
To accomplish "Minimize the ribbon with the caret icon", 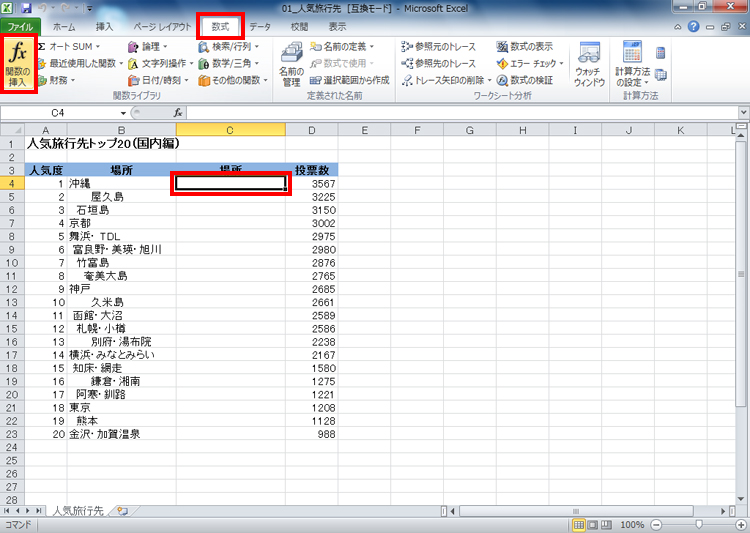I will point(678,27).
